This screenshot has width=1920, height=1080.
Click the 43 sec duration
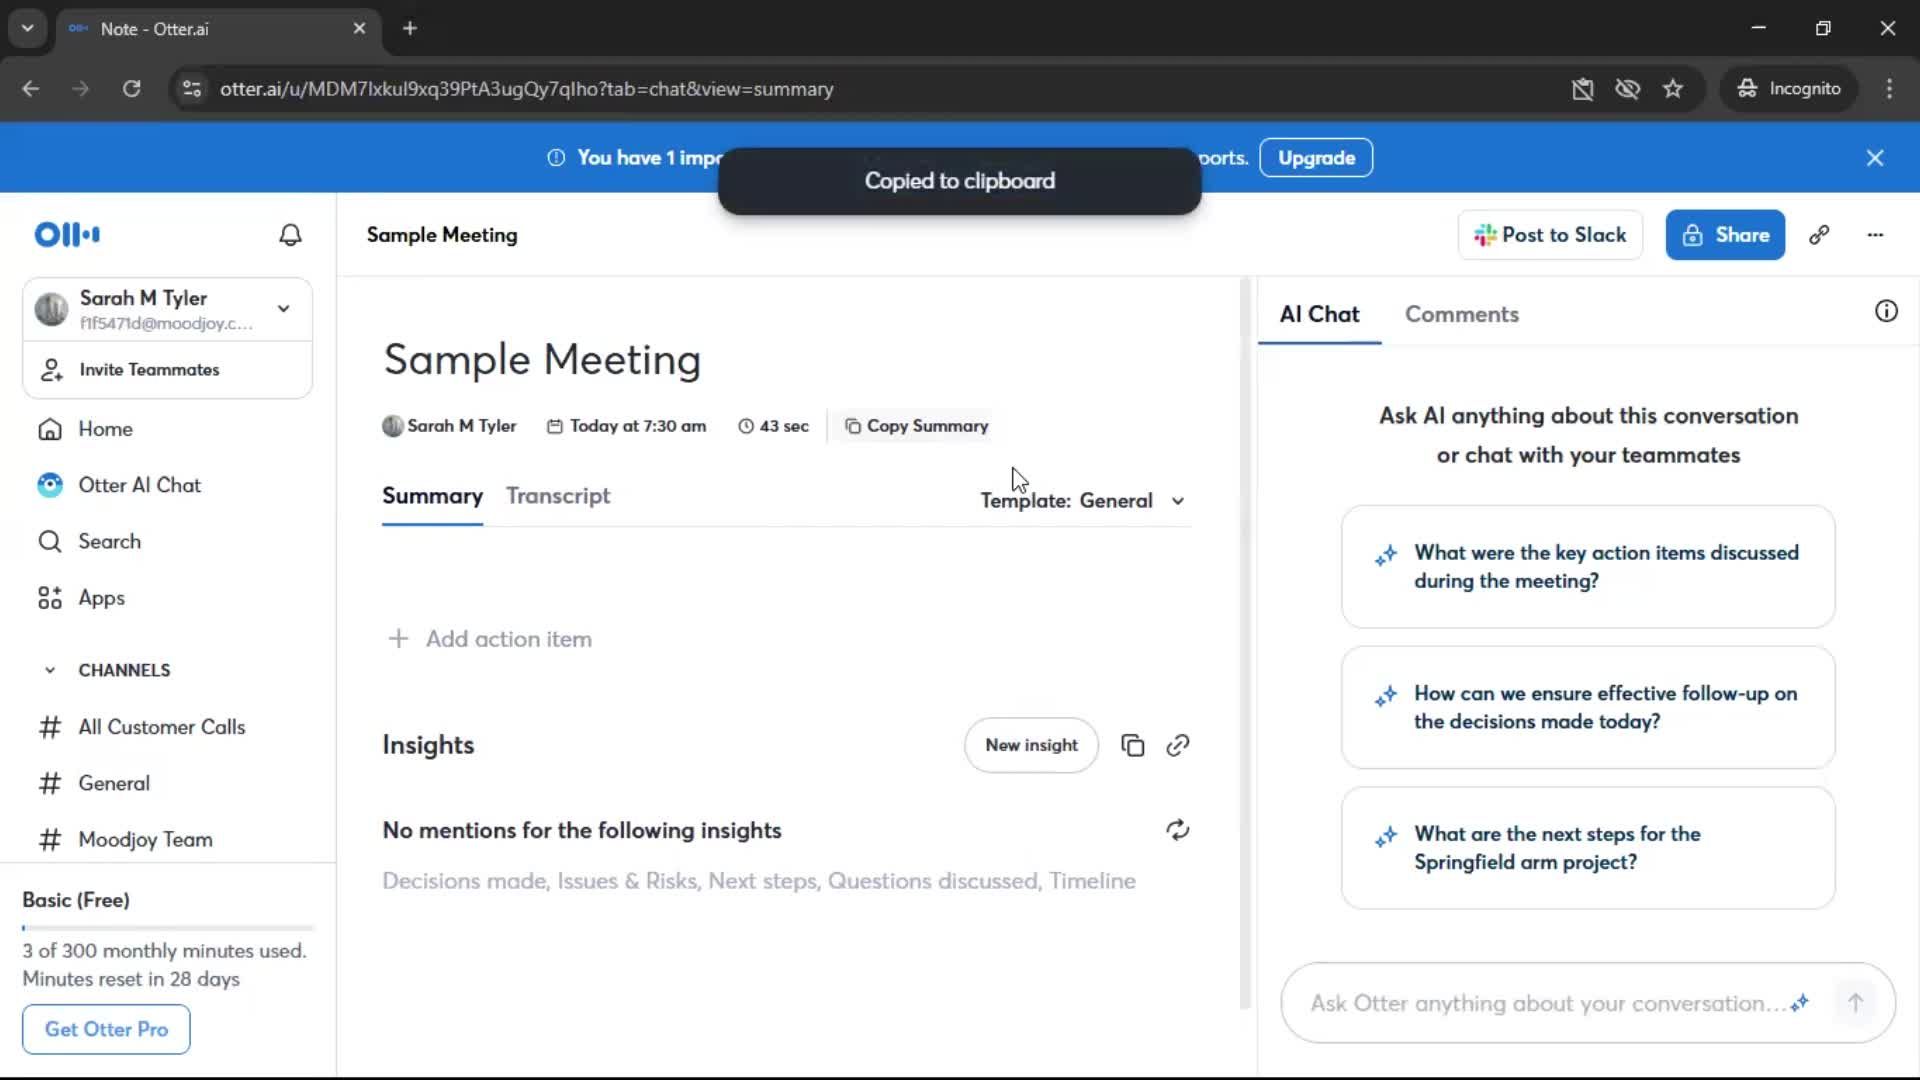[773, 426]
